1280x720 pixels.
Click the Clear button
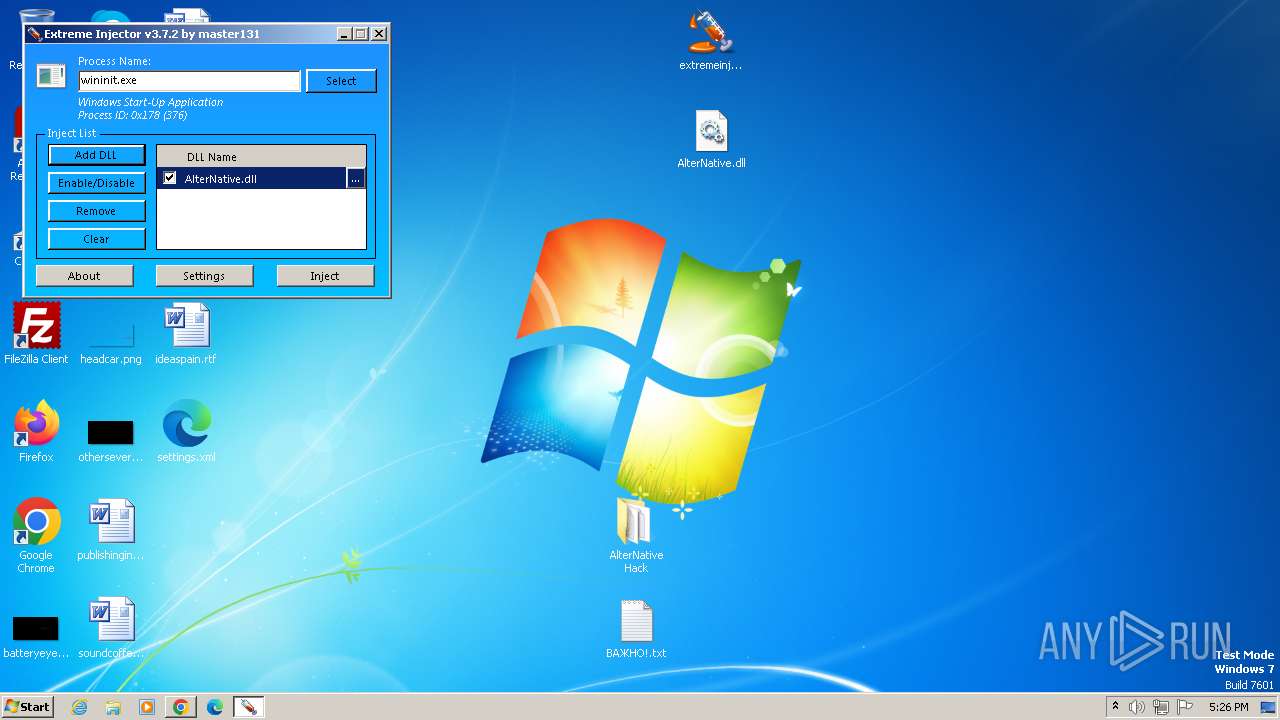point(96,239)
